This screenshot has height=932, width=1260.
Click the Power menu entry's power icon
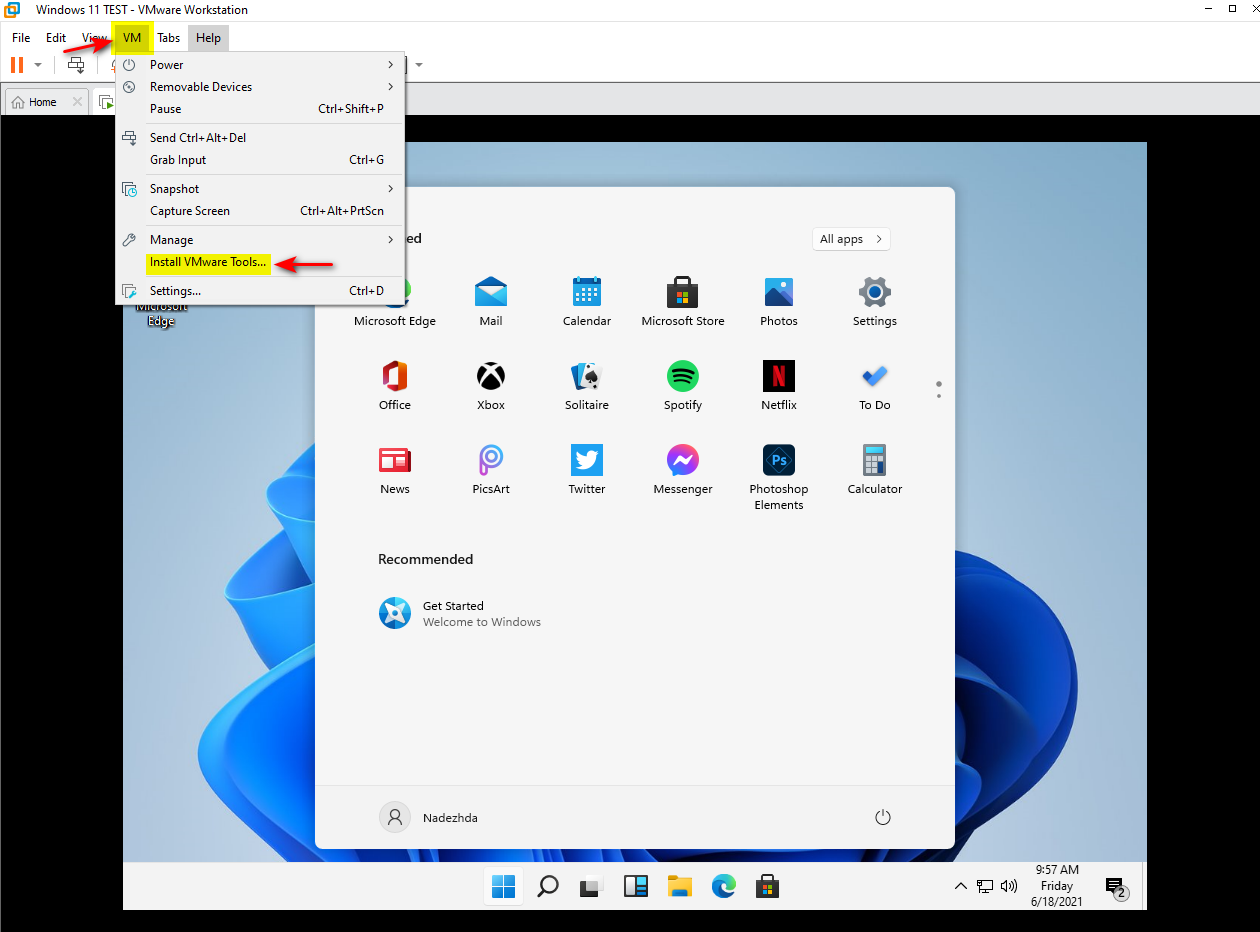point(130,64)
